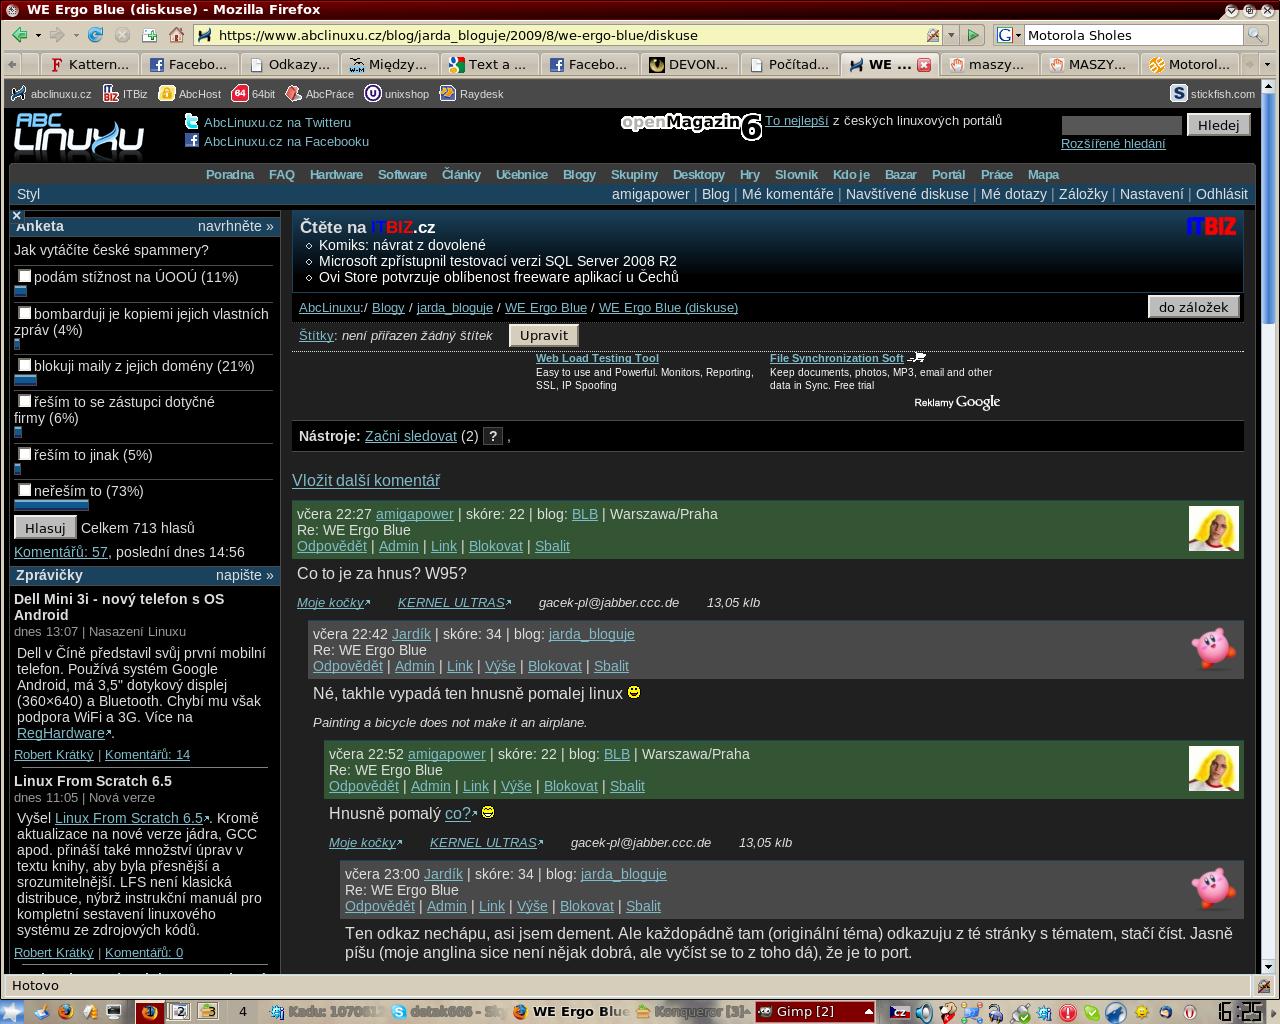Open the AbcHost bookmark

[x=190, y=94]
